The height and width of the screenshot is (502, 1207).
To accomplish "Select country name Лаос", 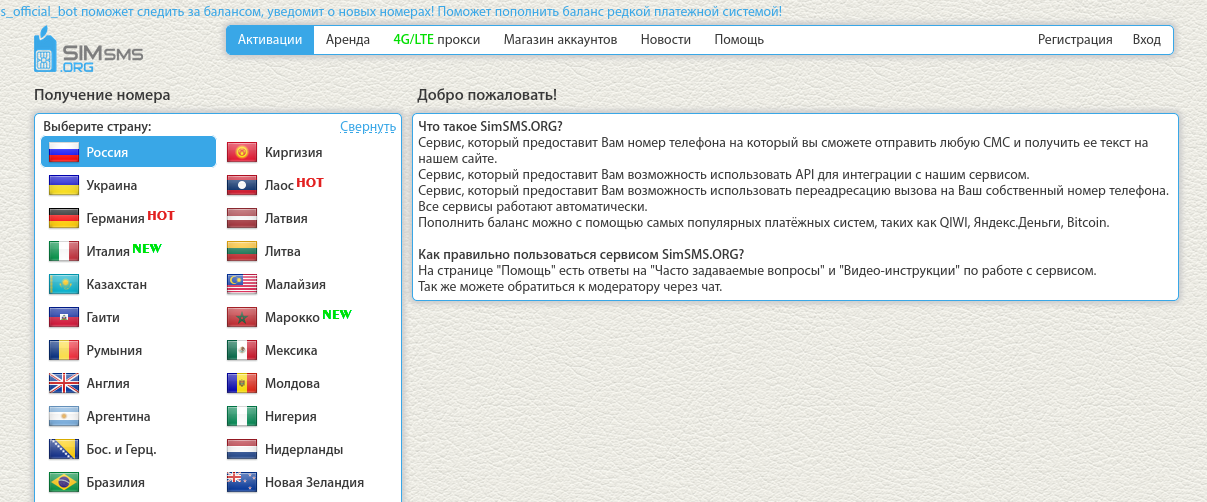I will (279, 185).
